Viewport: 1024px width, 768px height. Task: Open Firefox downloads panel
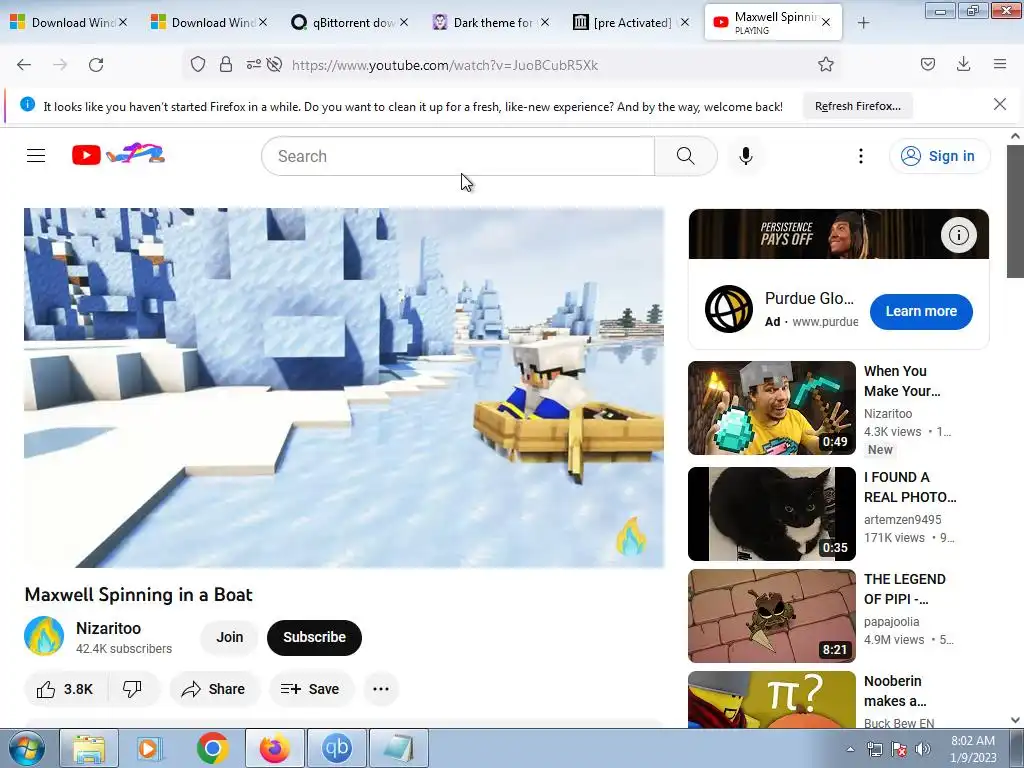pos(963,64)
